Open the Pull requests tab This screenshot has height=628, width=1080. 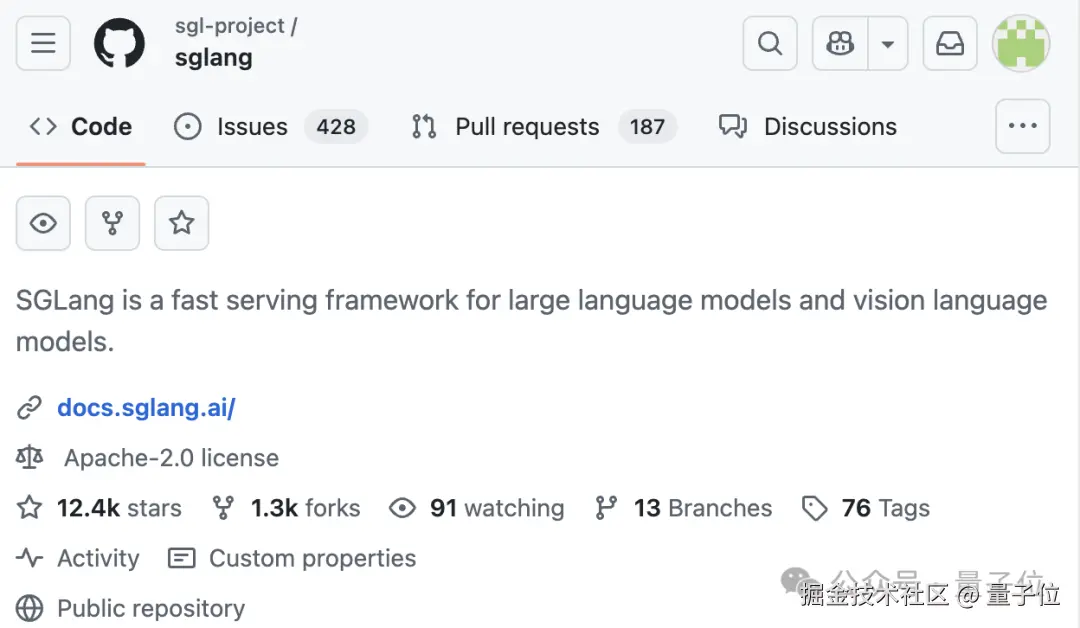(527, 127)
